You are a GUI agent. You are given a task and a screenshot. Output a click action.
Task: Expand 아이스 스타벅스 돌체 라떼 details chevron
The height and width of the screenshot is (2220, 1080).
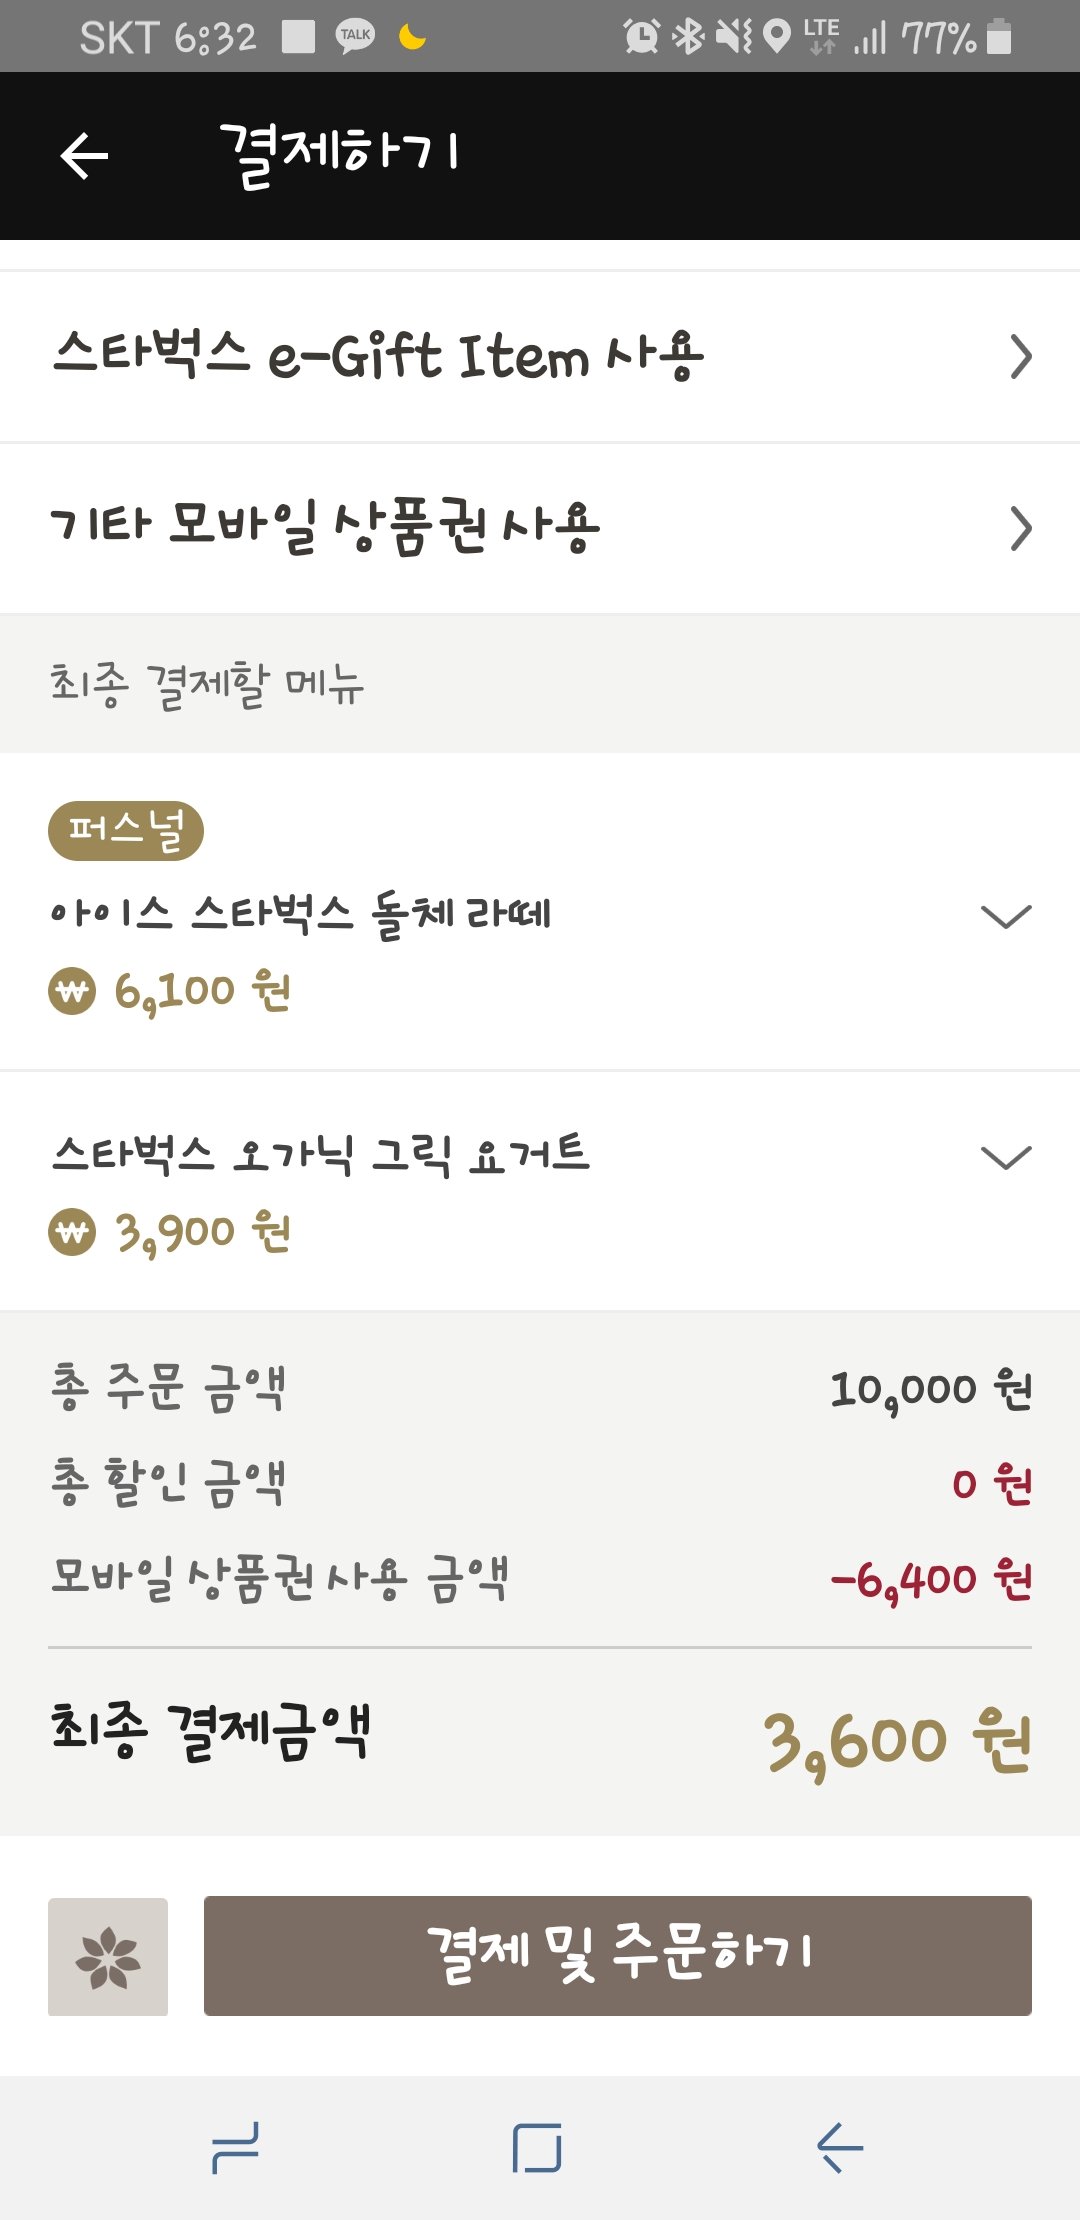(x=1006, y=916)
